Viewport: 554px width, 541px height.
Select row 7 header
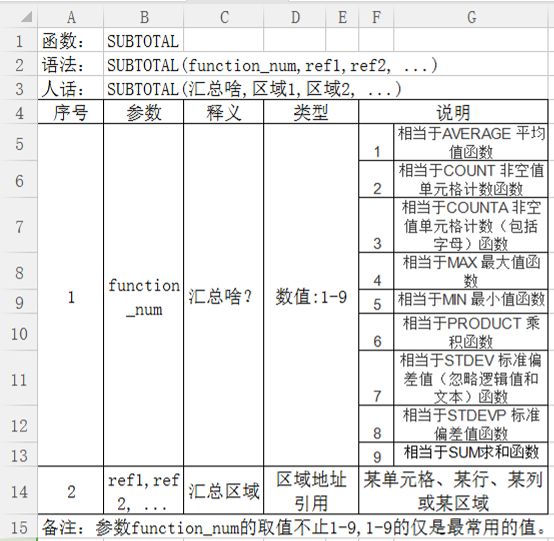(x=19, y=226)
